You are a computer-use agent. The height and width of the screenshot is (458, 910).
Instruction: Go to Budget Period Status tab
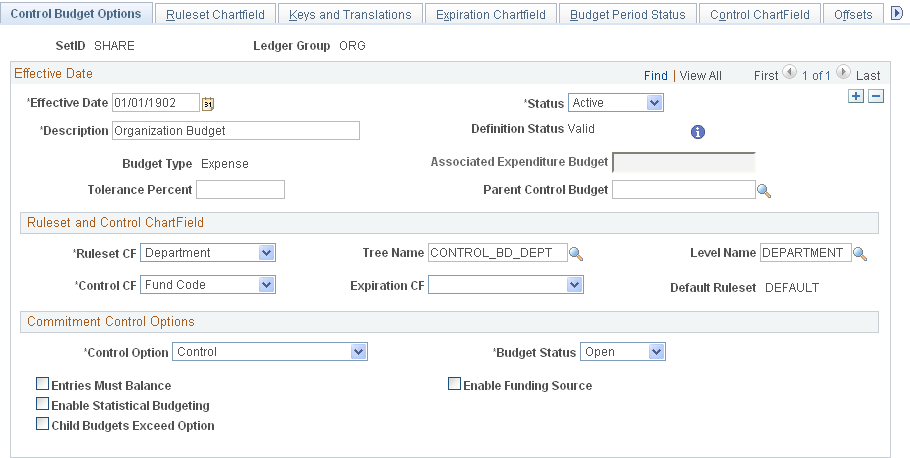coord(628,15)
